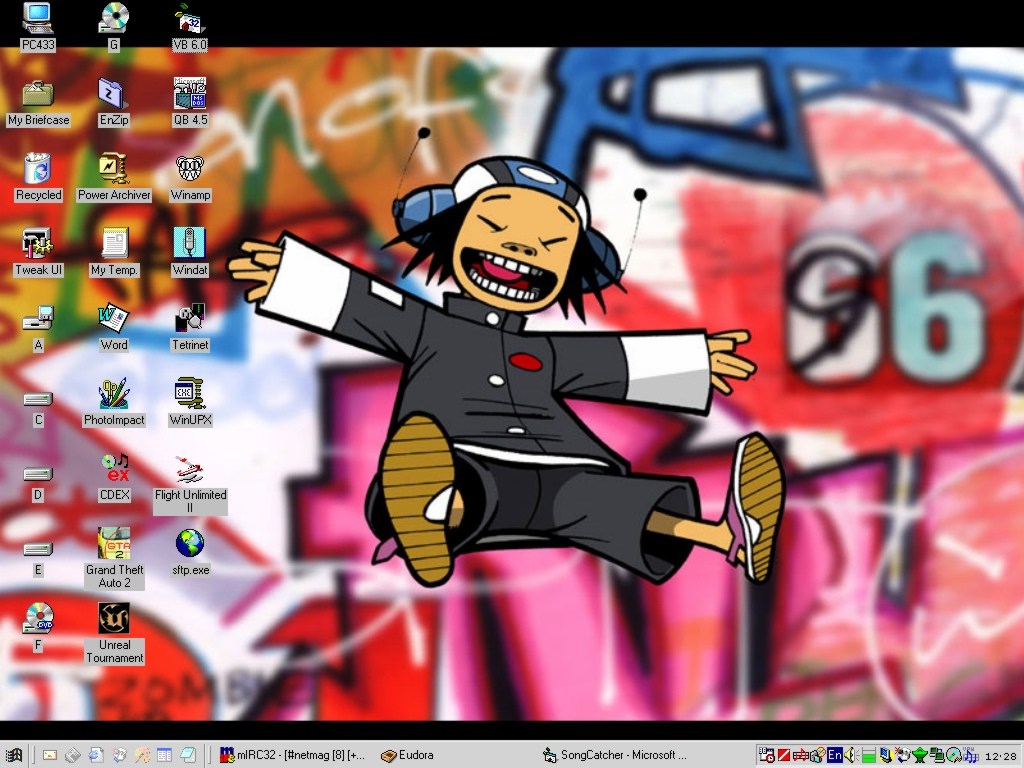Open the Tweak UI icon
The image size is (1024, 768).
pyautogui.click(x=38, y=244)
